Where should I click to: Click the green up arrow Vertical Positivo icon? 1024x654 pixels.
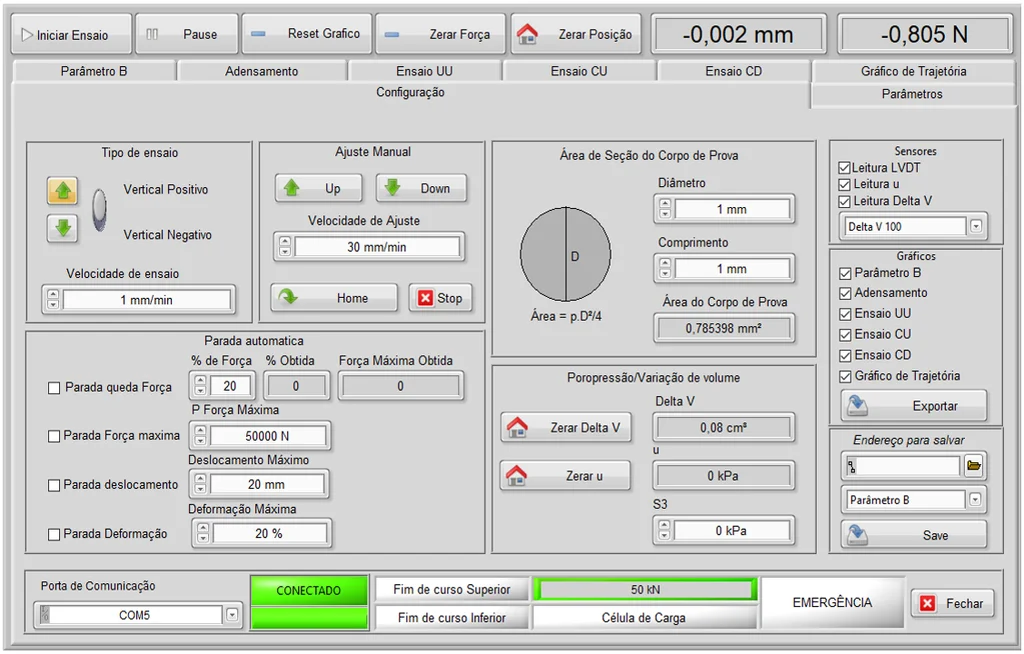tap(63, 191)
